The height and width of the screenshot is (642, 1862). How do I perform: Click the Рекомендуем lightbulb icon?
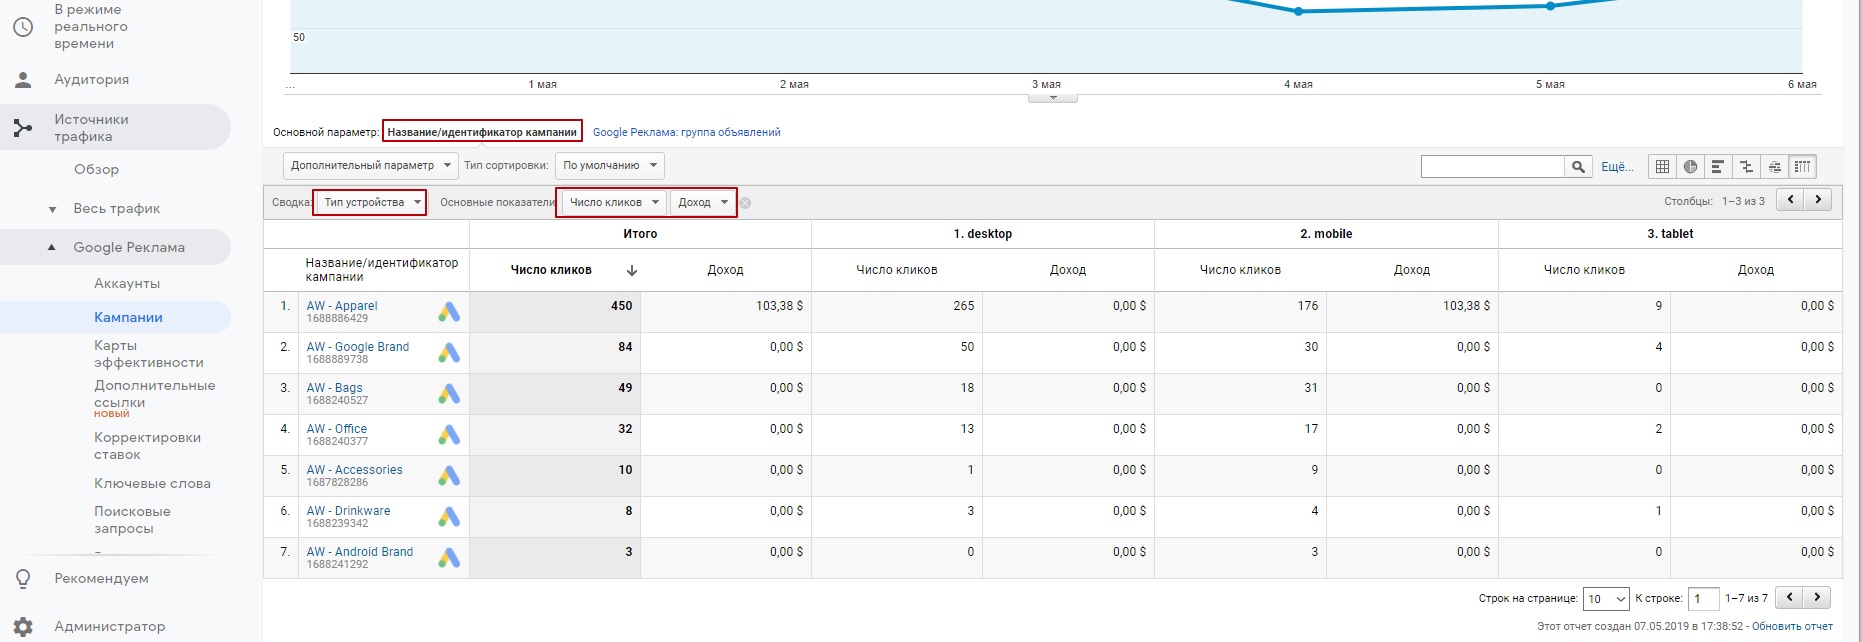(x=23, y=578)
